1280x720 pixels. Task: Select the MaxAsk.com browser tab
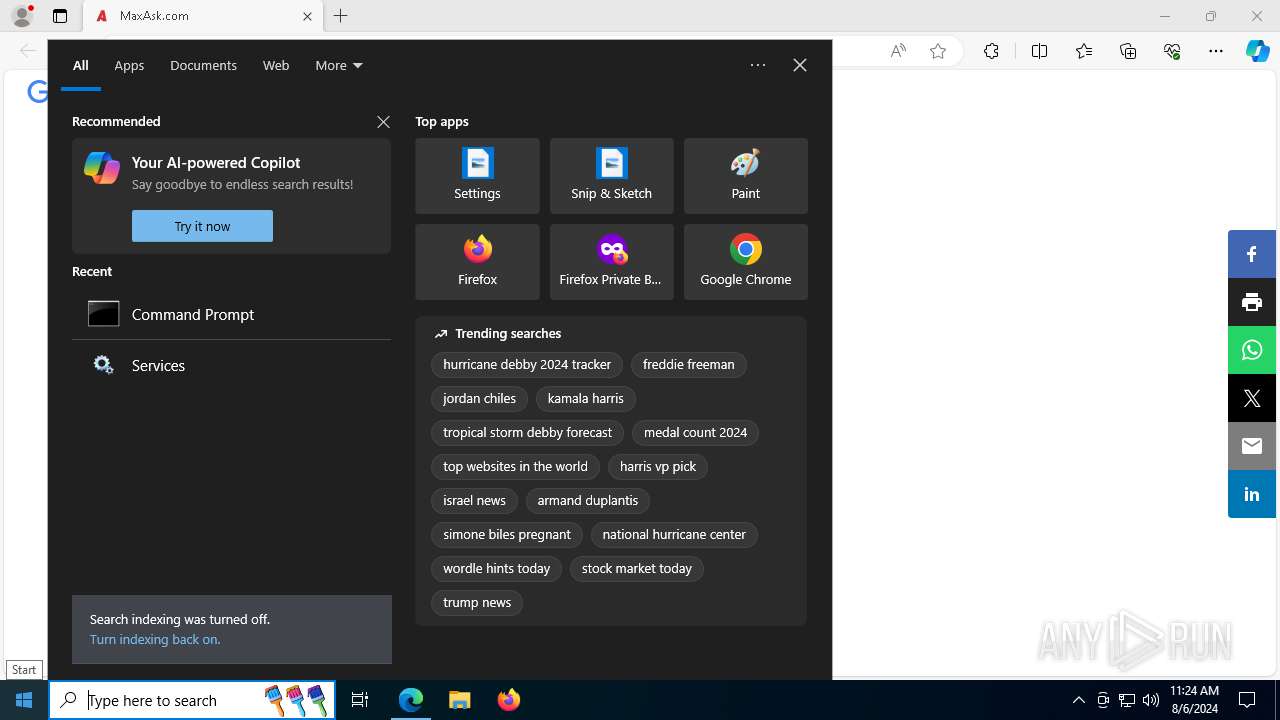pos(202,16)
